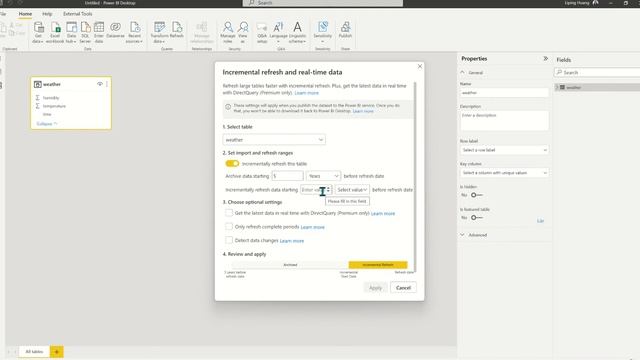
Task: Connect to SQL Server
Action: click(x=85, y=32)
